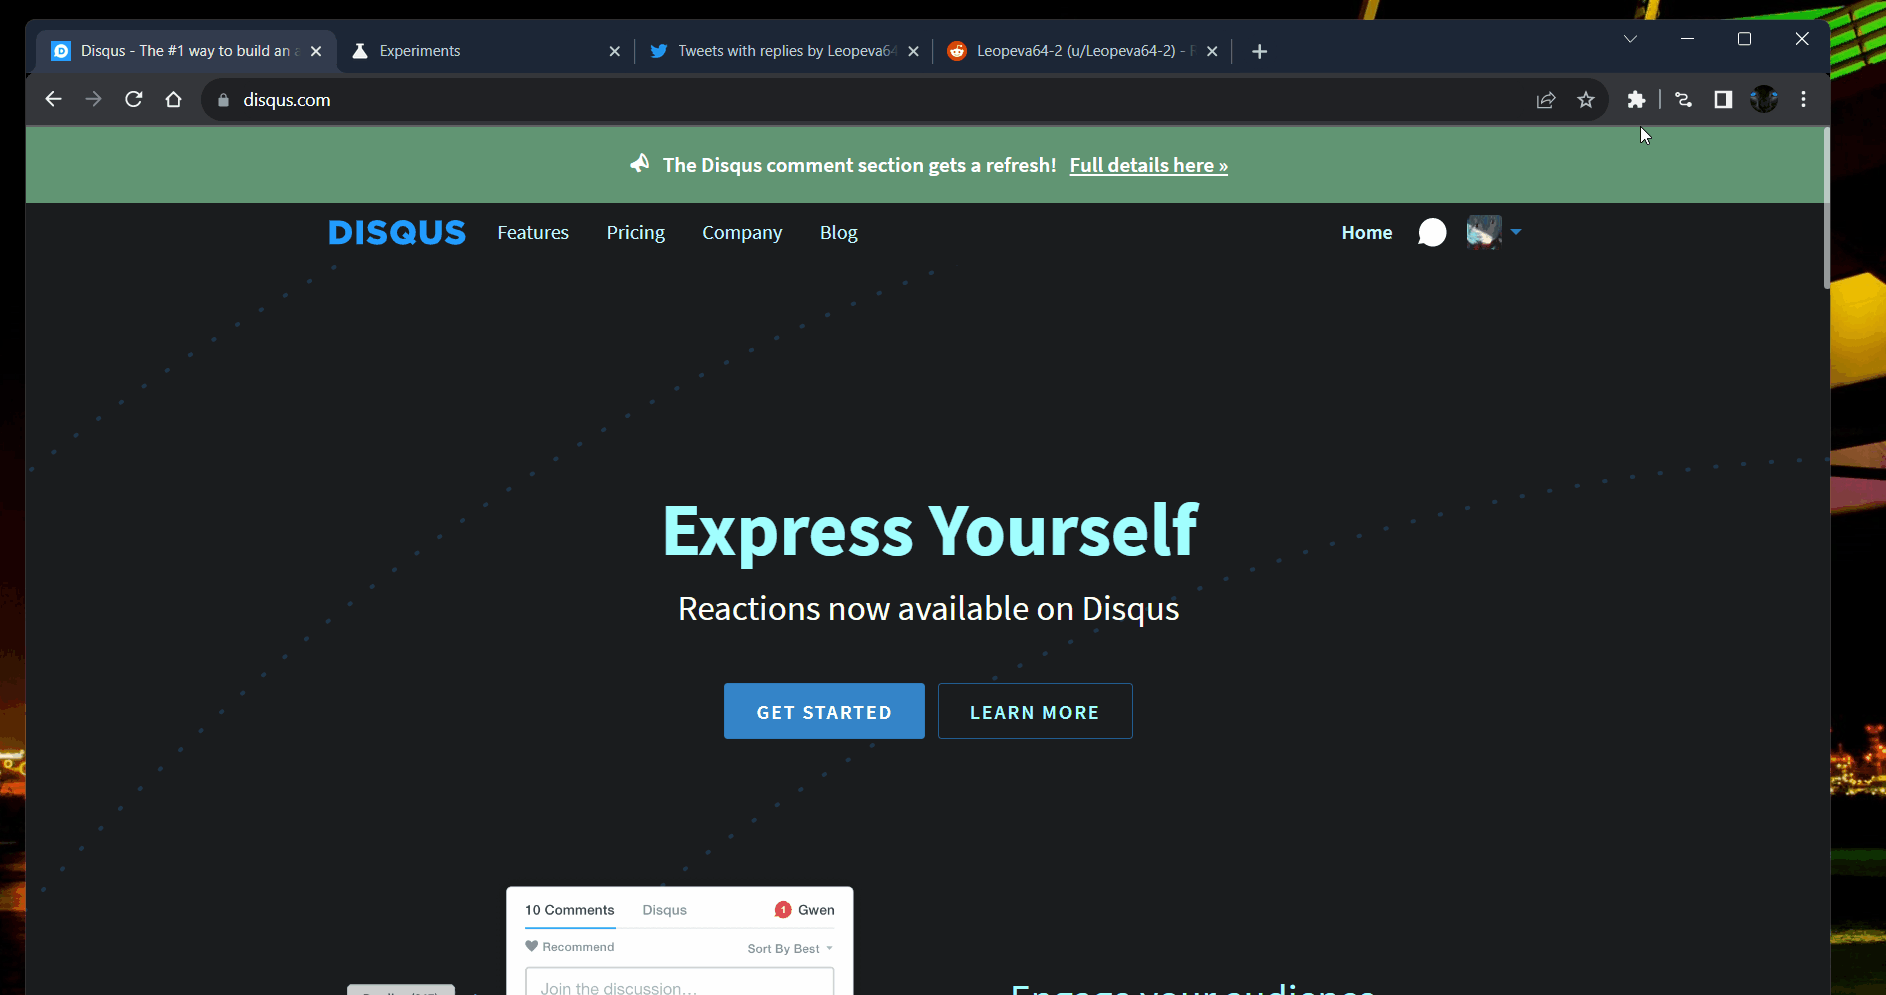View site info via the lock icon
1886x995 pixels.
[223, 100]
